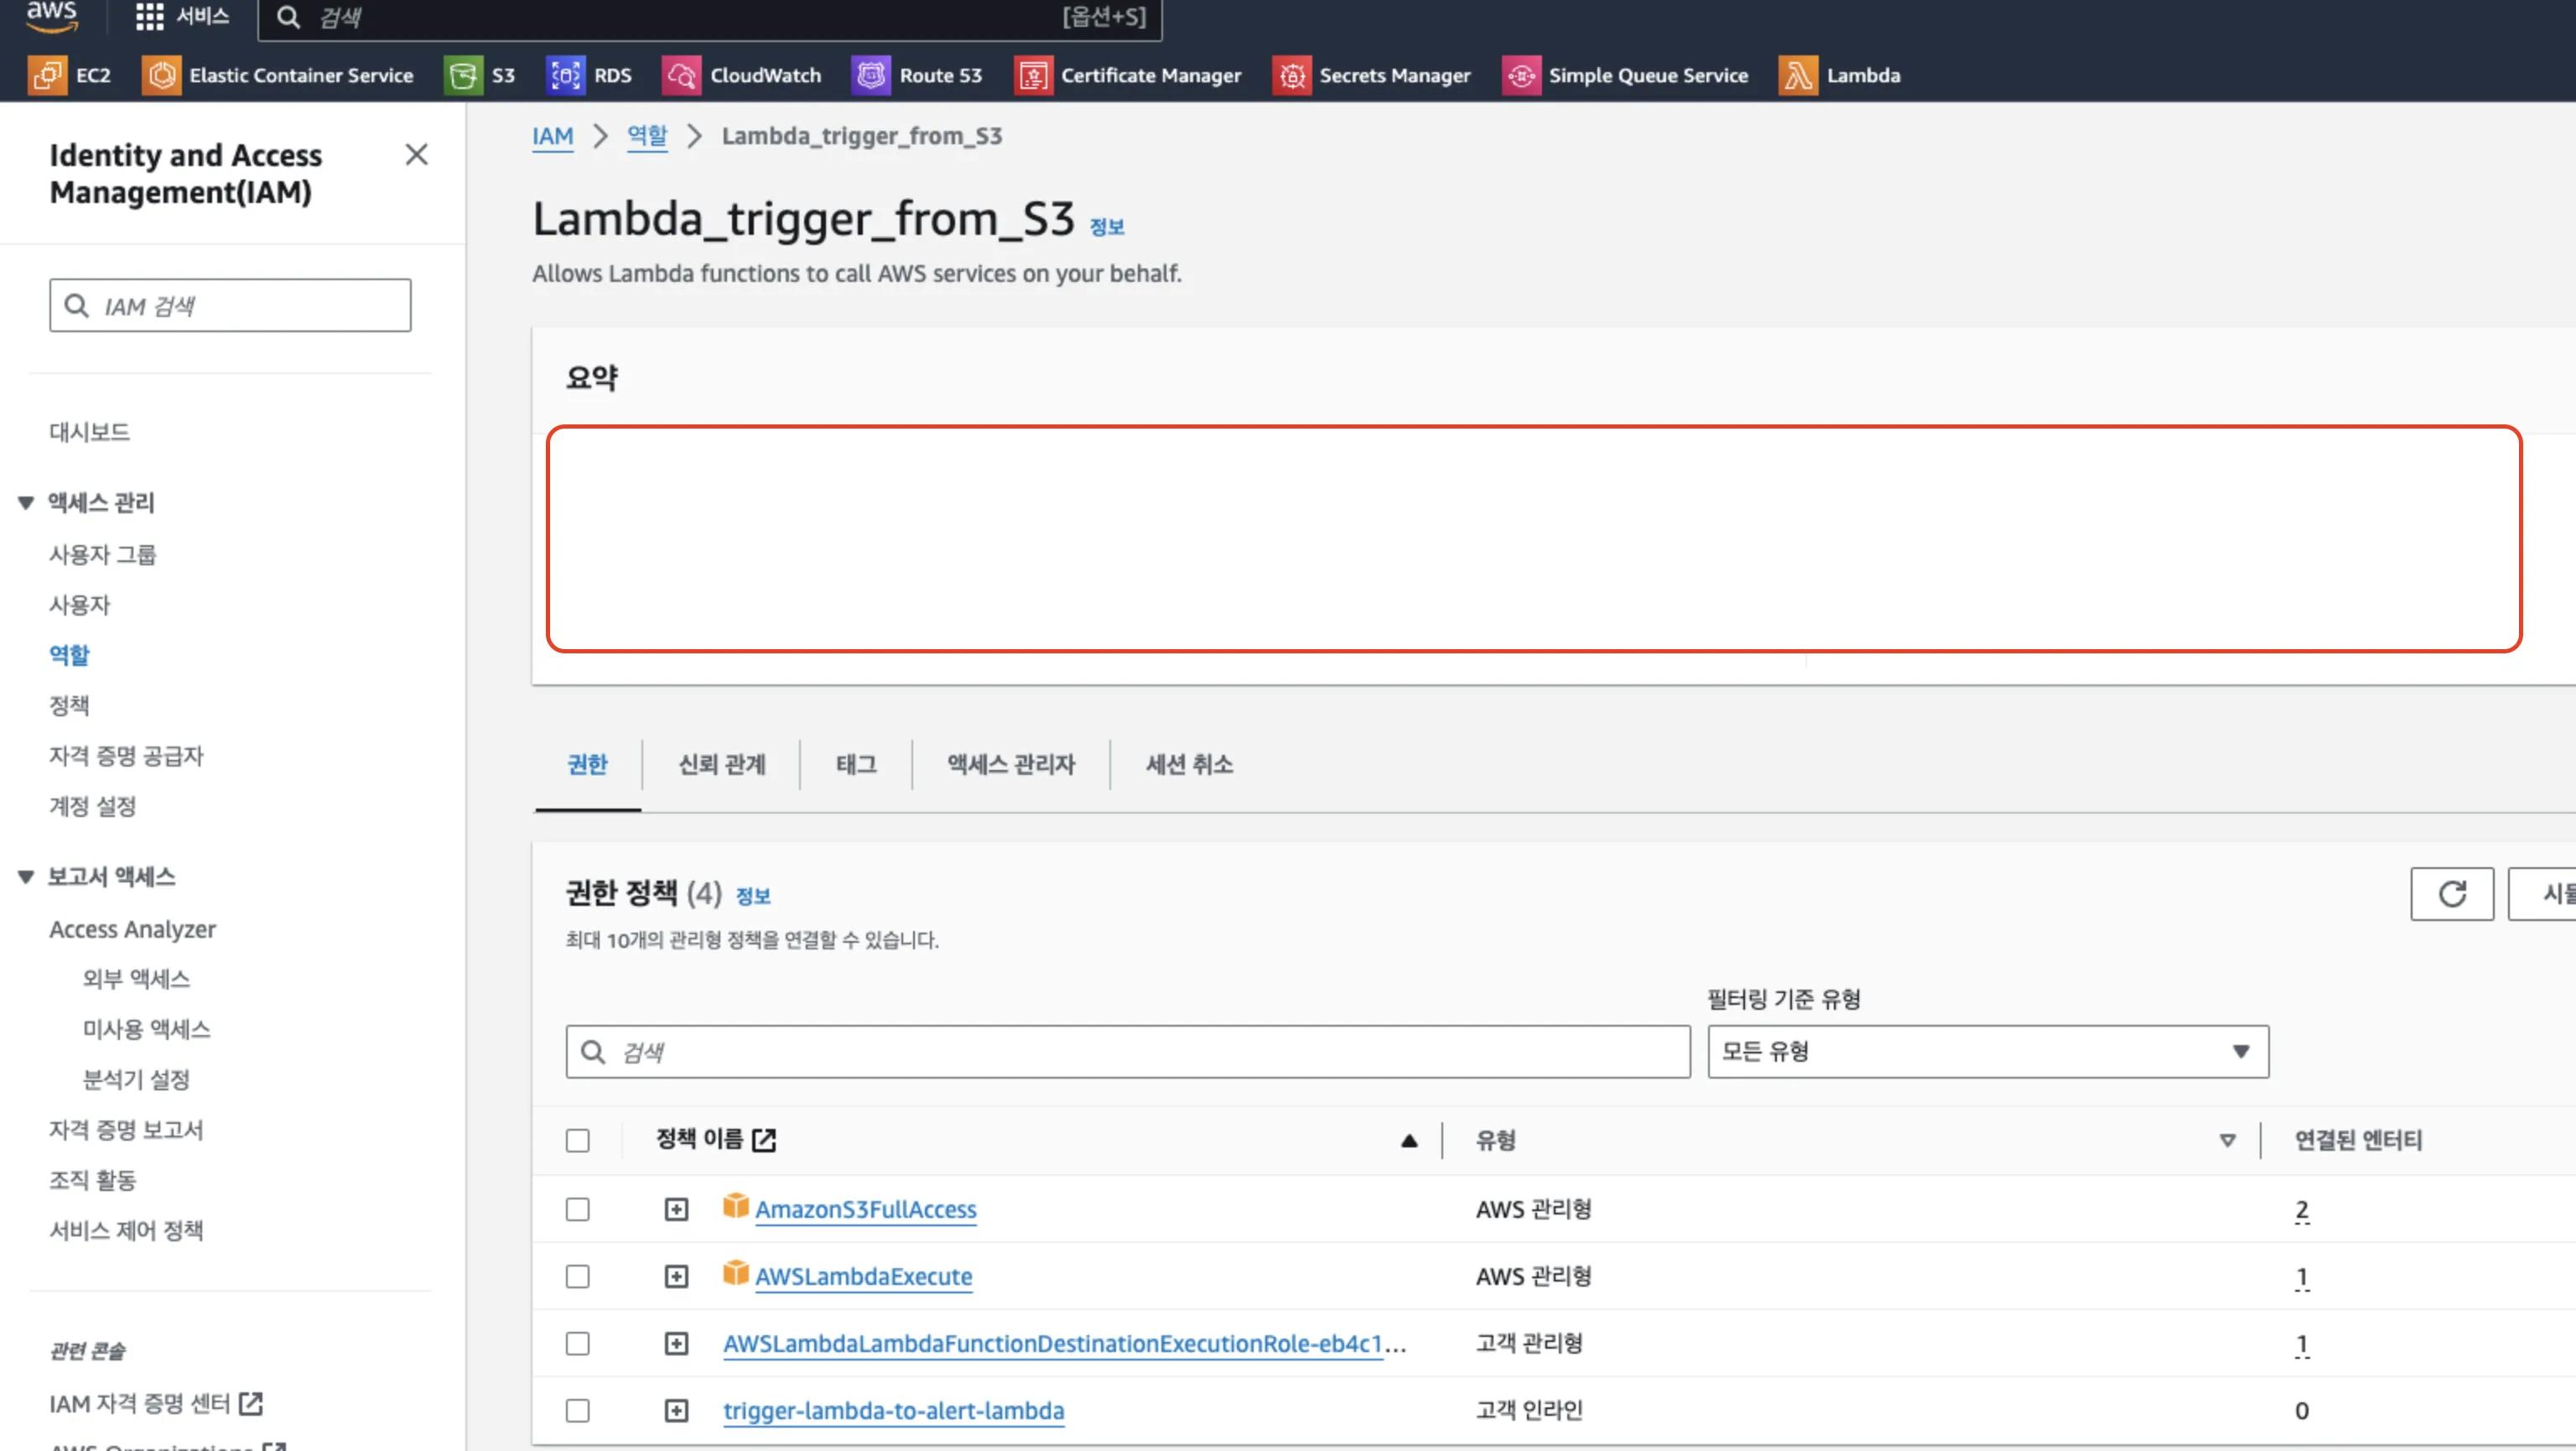Click the RDS service icon
Image resolution: width=2576 pixels, height=1451 pixels.
pyautogui.click(x=566, y=75)
